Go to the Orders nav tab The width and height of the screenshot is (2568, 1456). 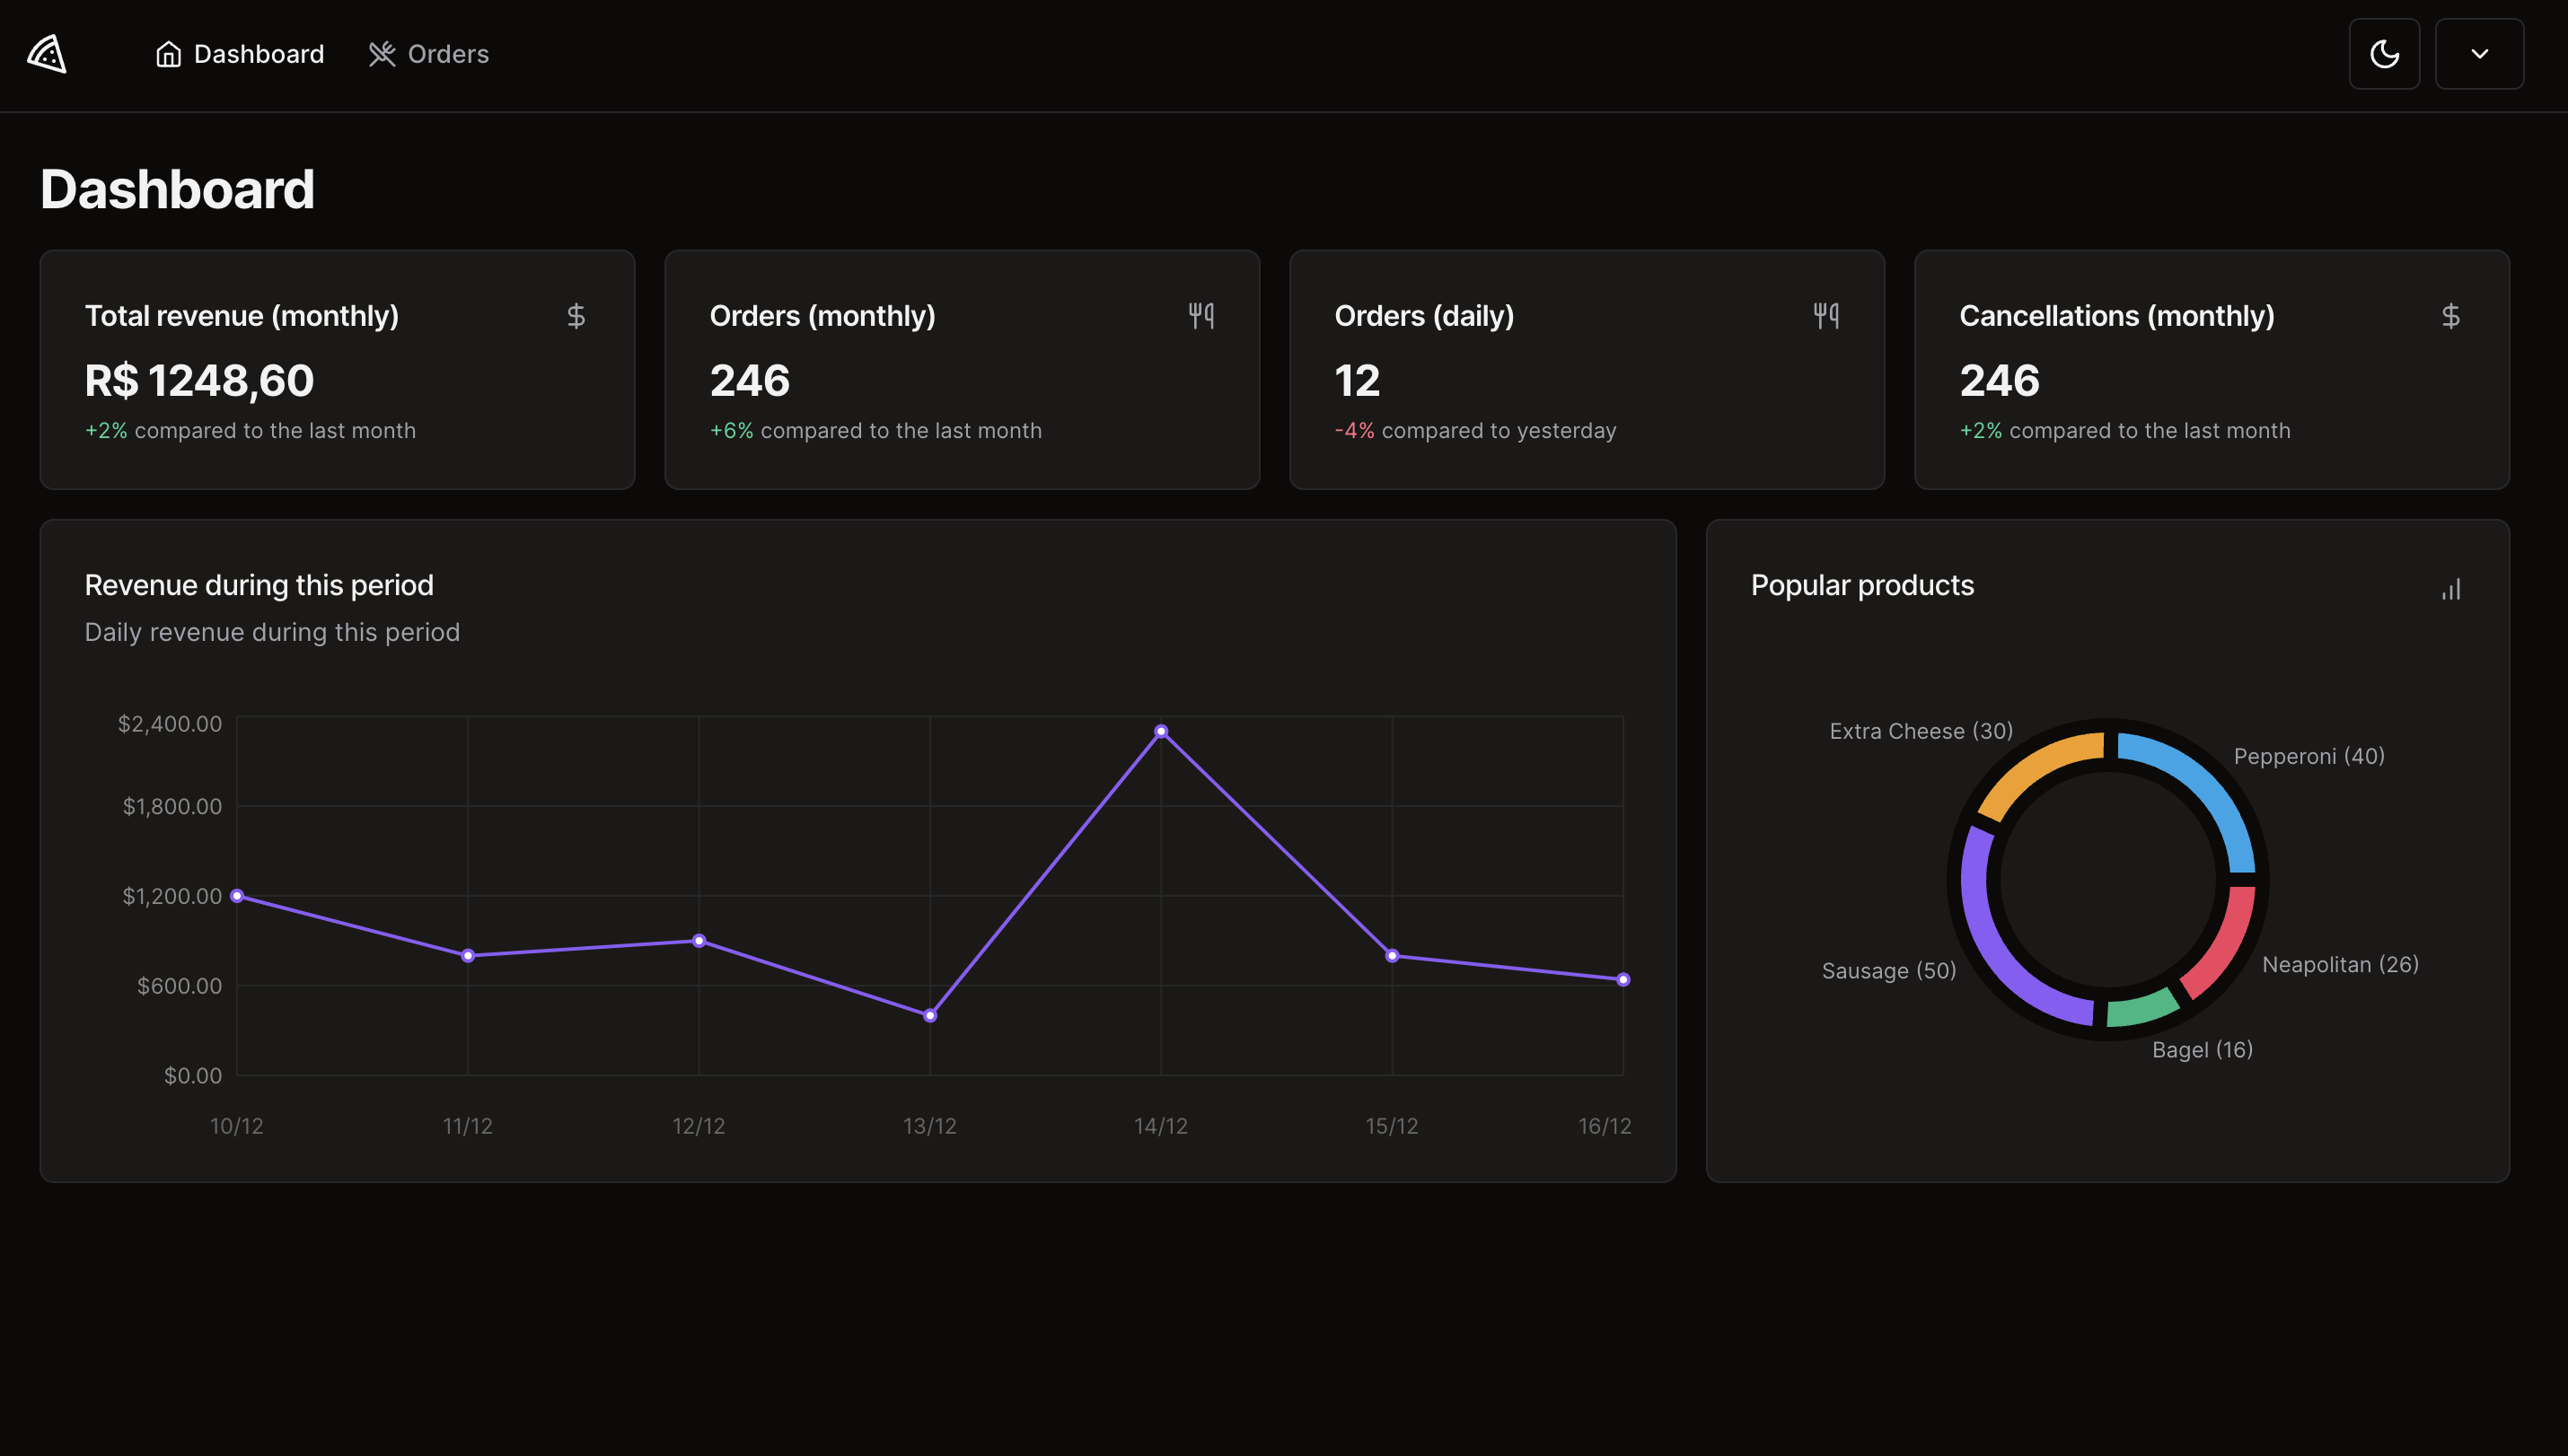click(429, 54)
